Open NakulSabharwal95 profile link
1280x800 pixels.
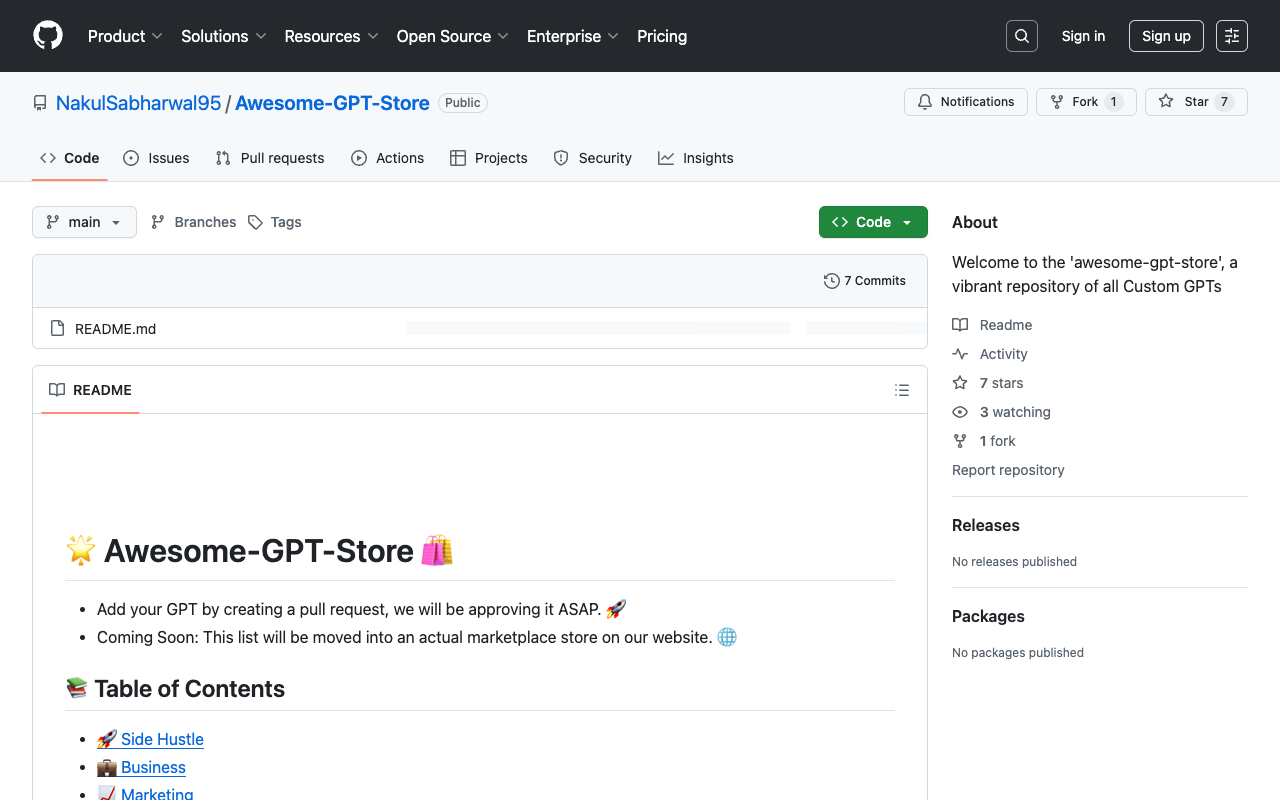tap(138, 103)
